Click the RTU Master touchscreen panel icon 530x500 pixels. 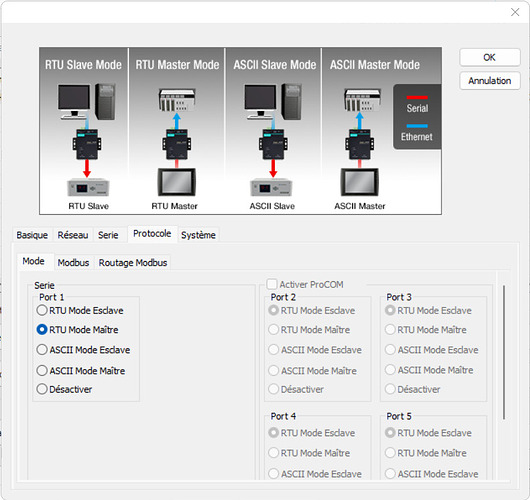point(177,182)
